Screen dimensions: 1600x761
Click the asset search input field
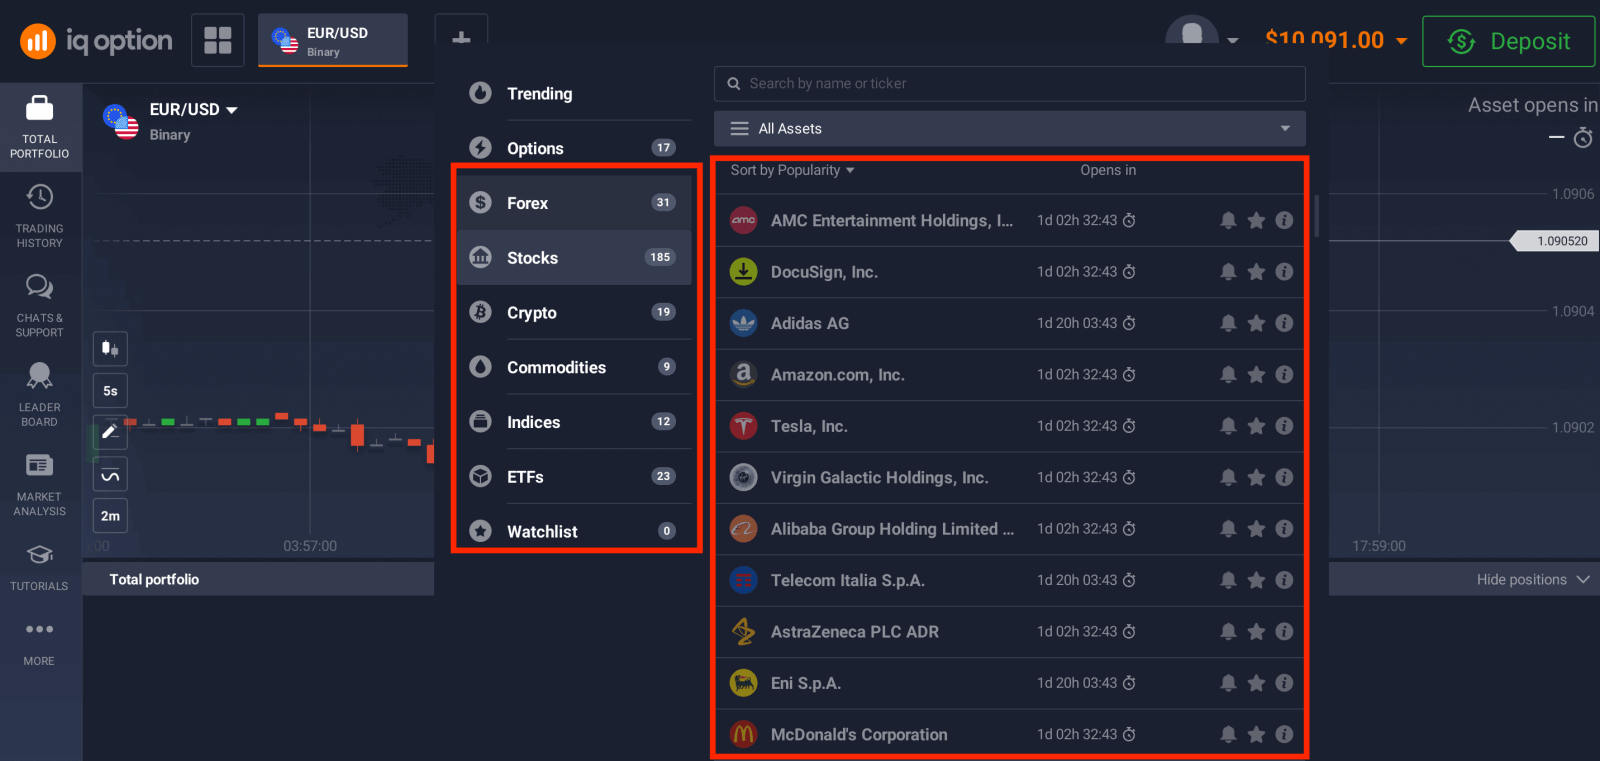(x=1010, y=84)
